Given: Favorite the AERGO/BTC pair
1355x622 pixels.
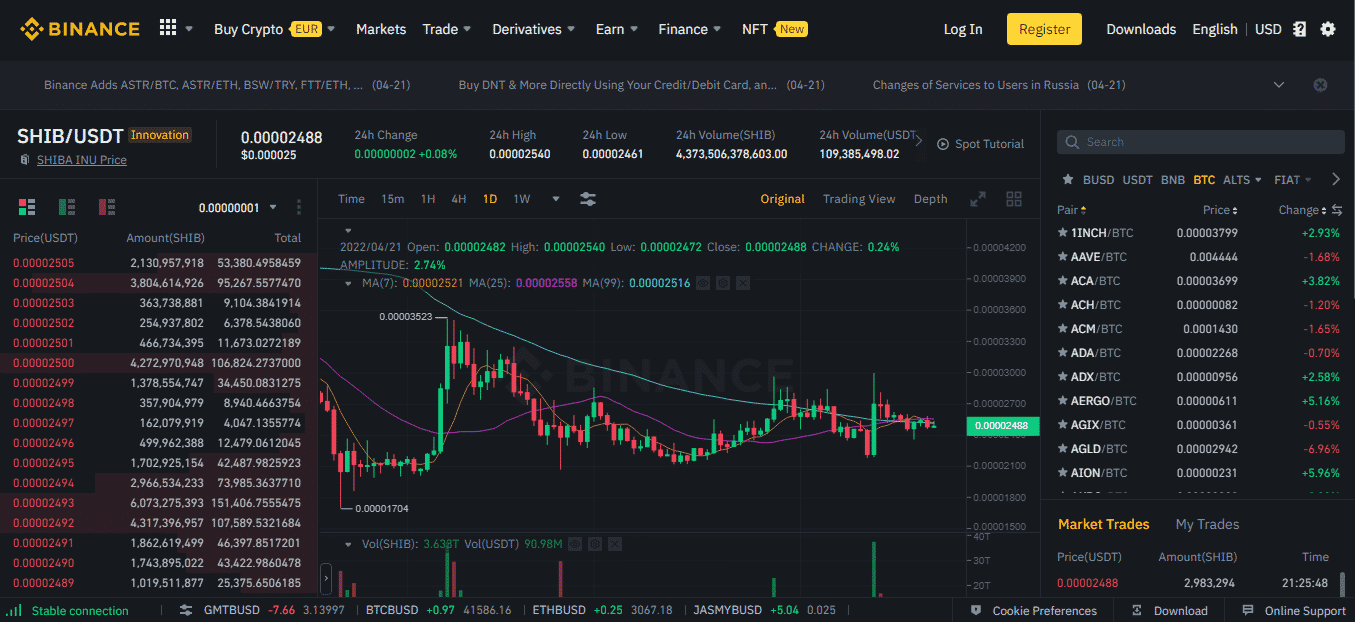Looking at the screenshot, I should [1063, 401].
